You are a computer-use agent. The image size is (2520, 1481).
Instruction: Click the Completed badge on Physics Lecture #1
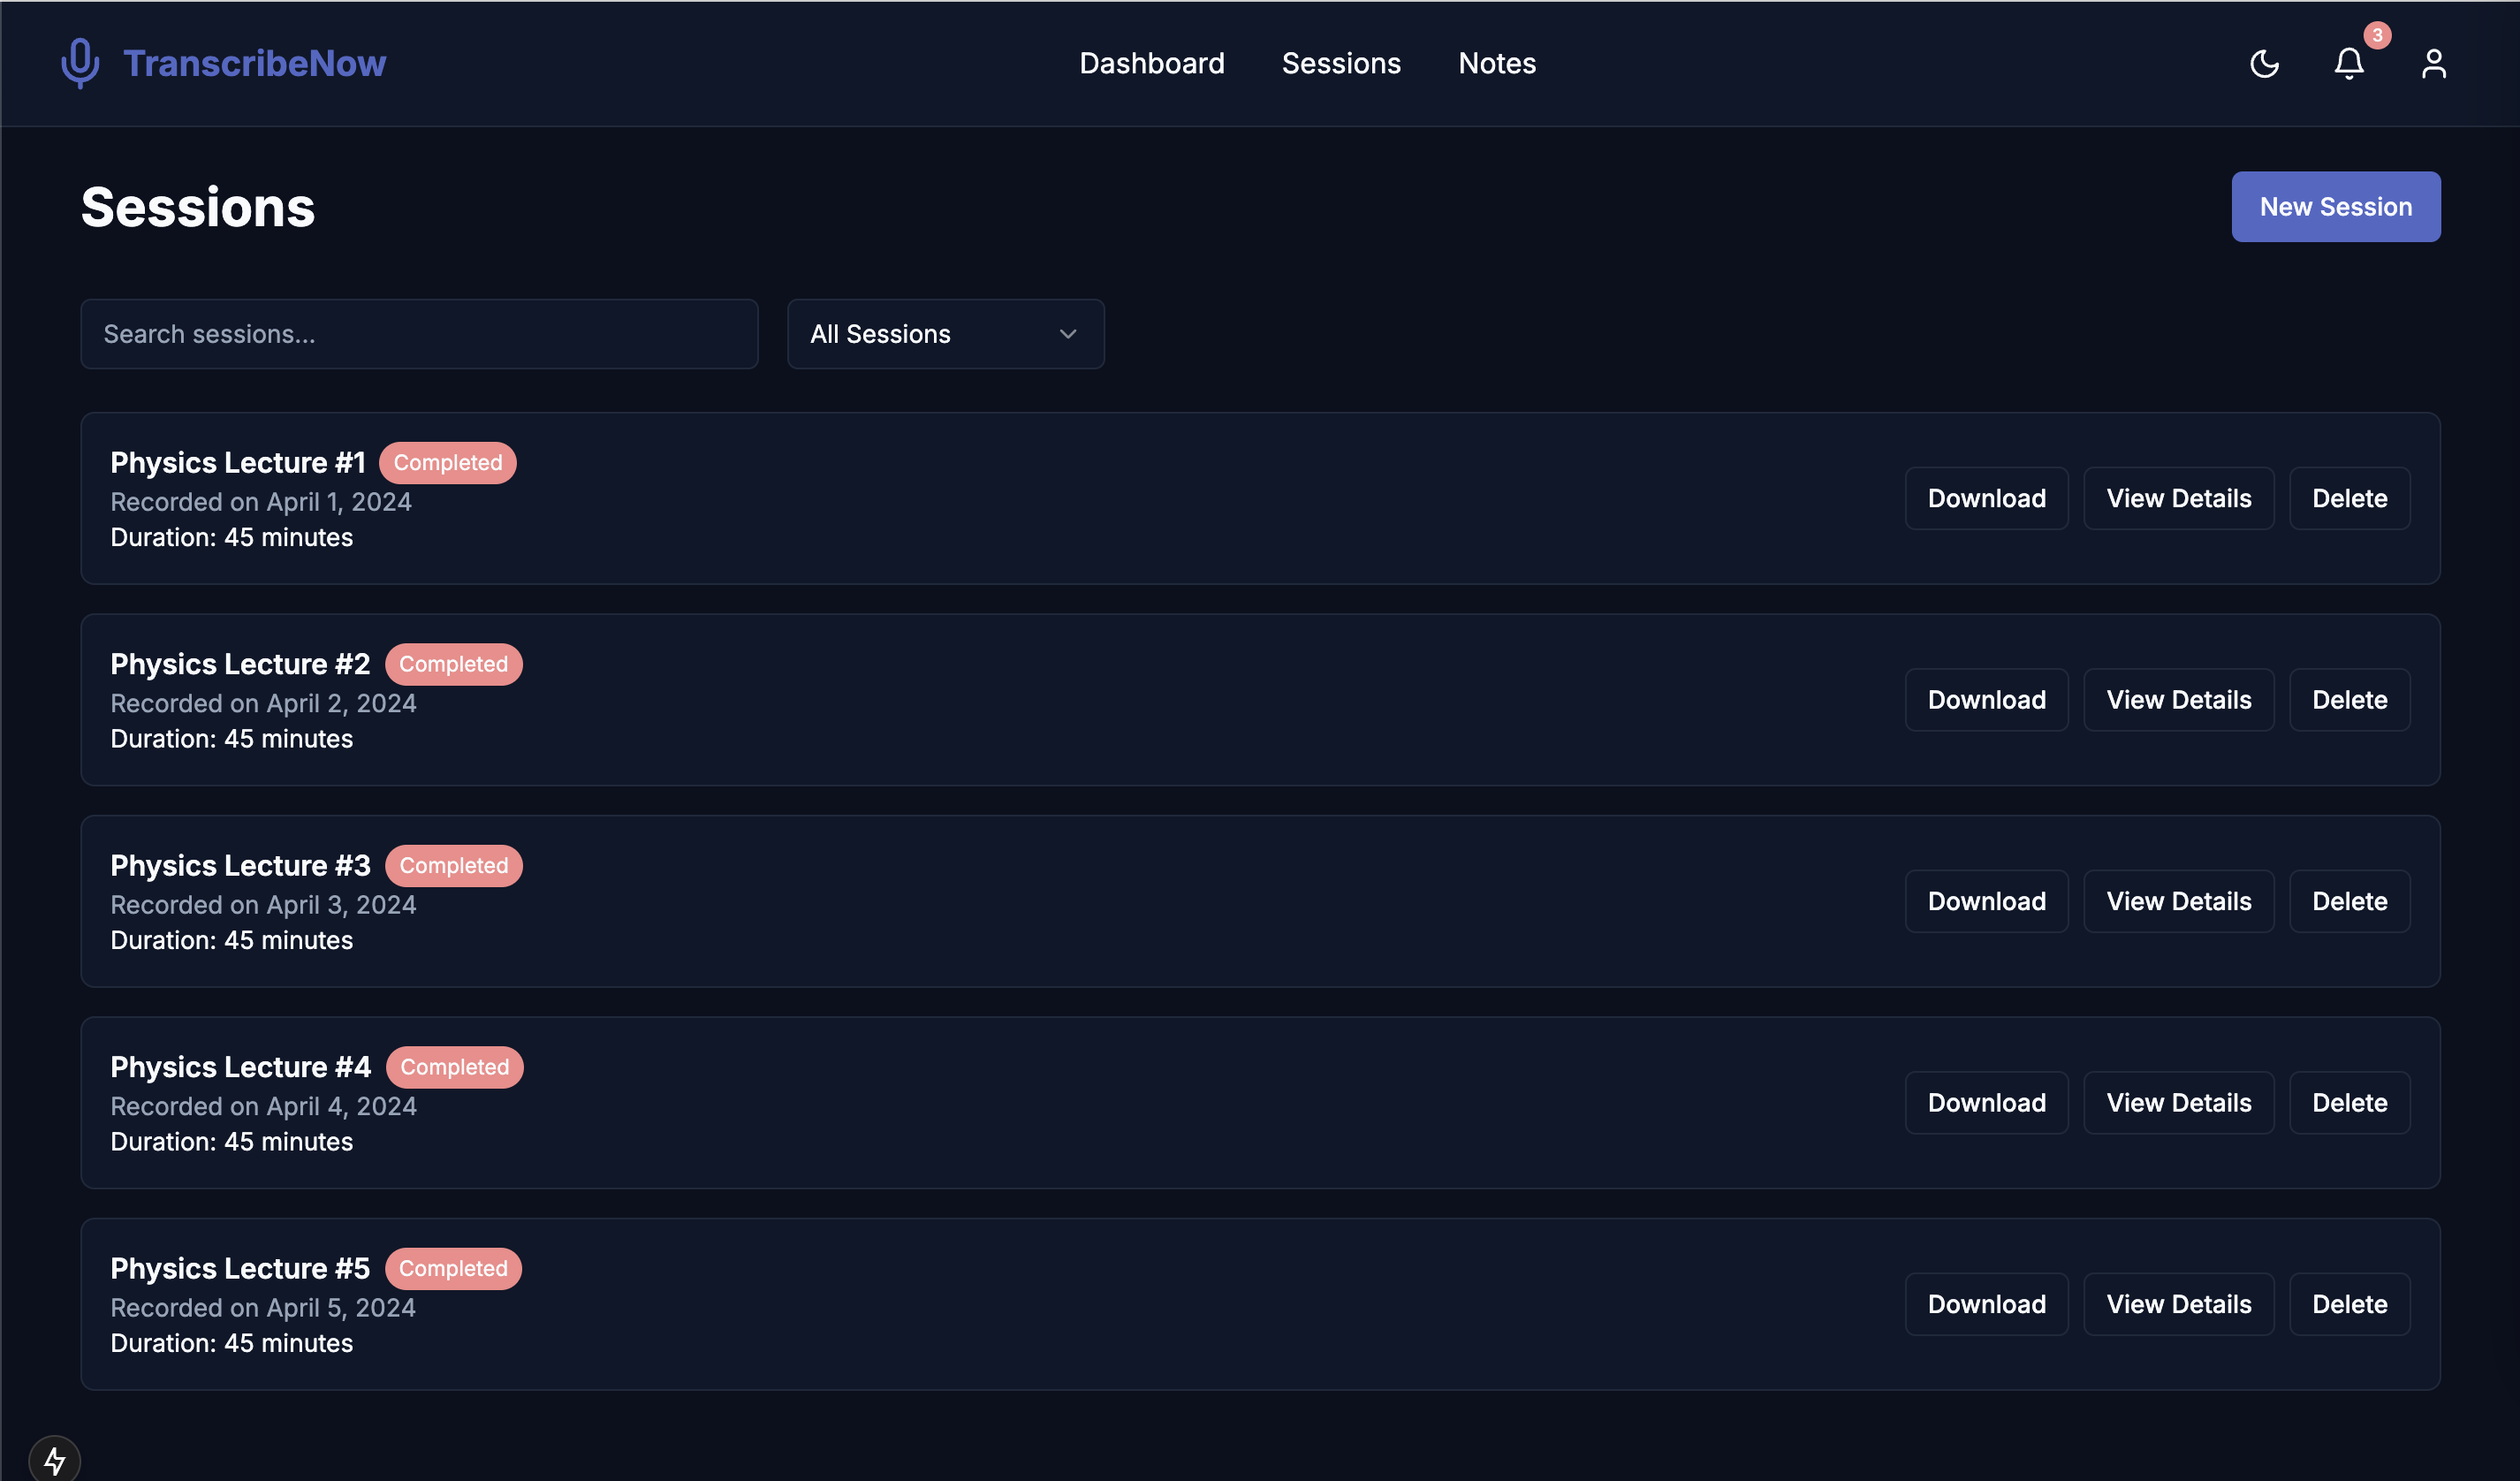pyautogui.click(x=447, y=461)
